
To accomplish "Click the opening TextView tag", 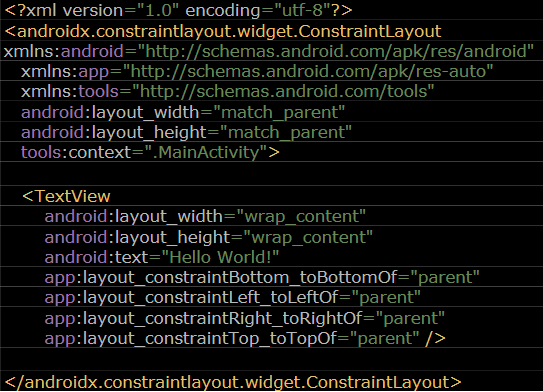I will pyautogui.click(x=66, y=196).
